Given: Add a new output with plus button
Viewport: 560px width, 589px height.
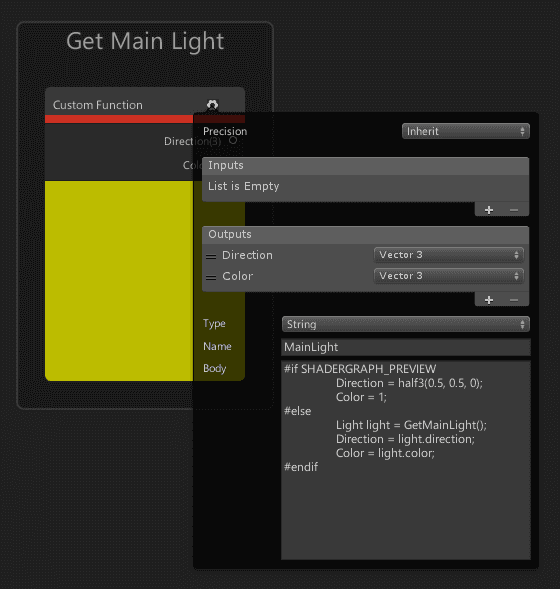Looking at the screenshot, I should (489, 300).
